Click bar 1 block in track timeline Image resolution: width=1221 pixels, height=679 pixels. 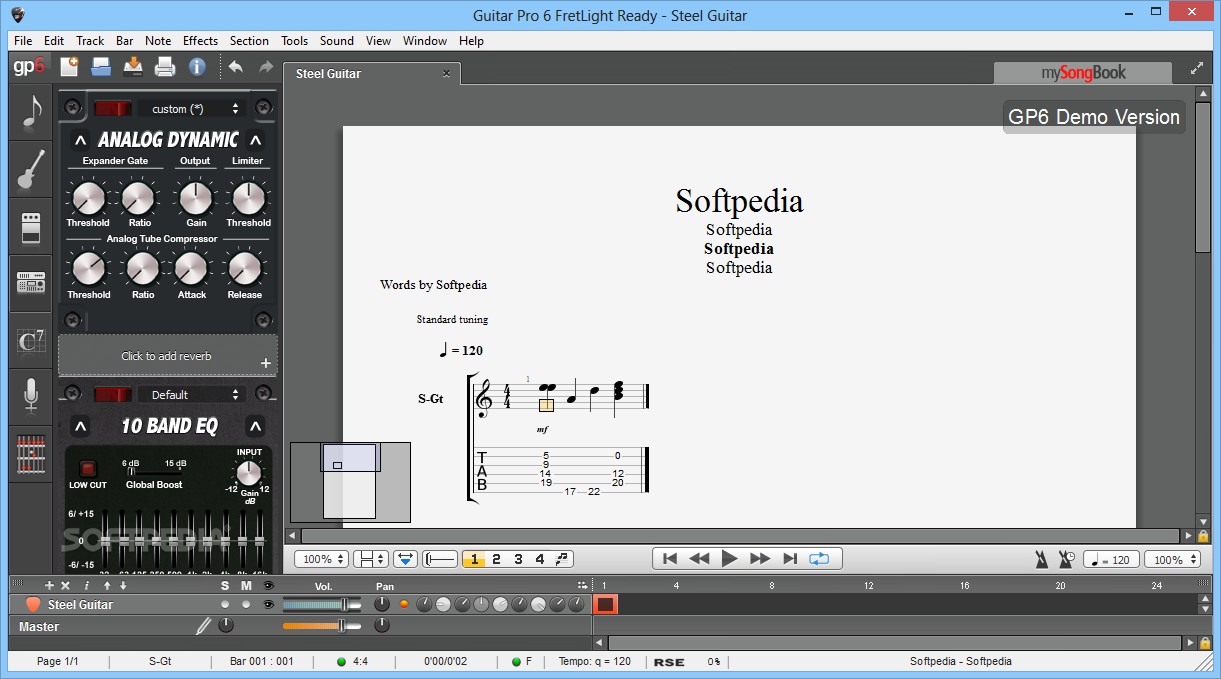coord(605,604)
